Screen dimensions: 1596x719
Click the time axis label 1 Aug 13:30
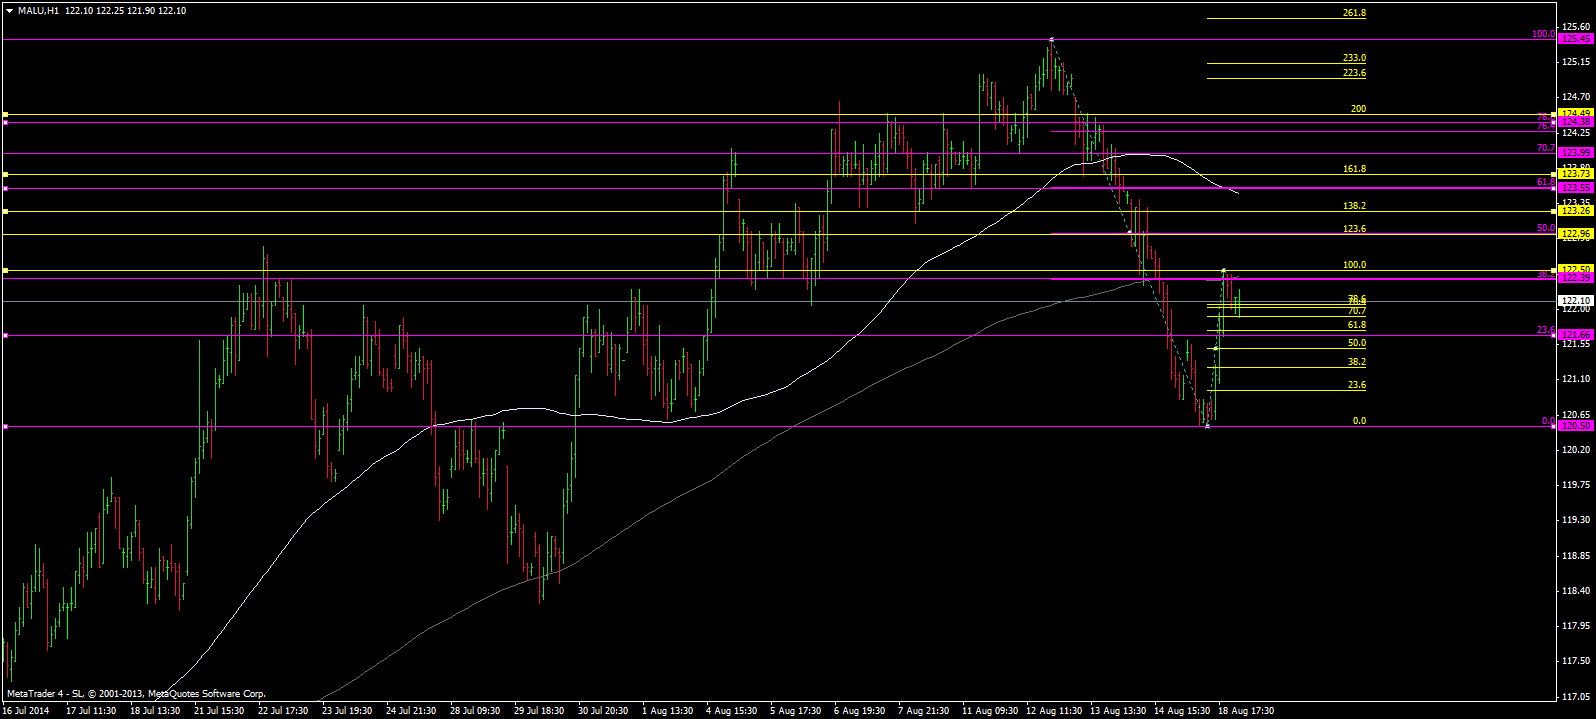tap(667, 711)
